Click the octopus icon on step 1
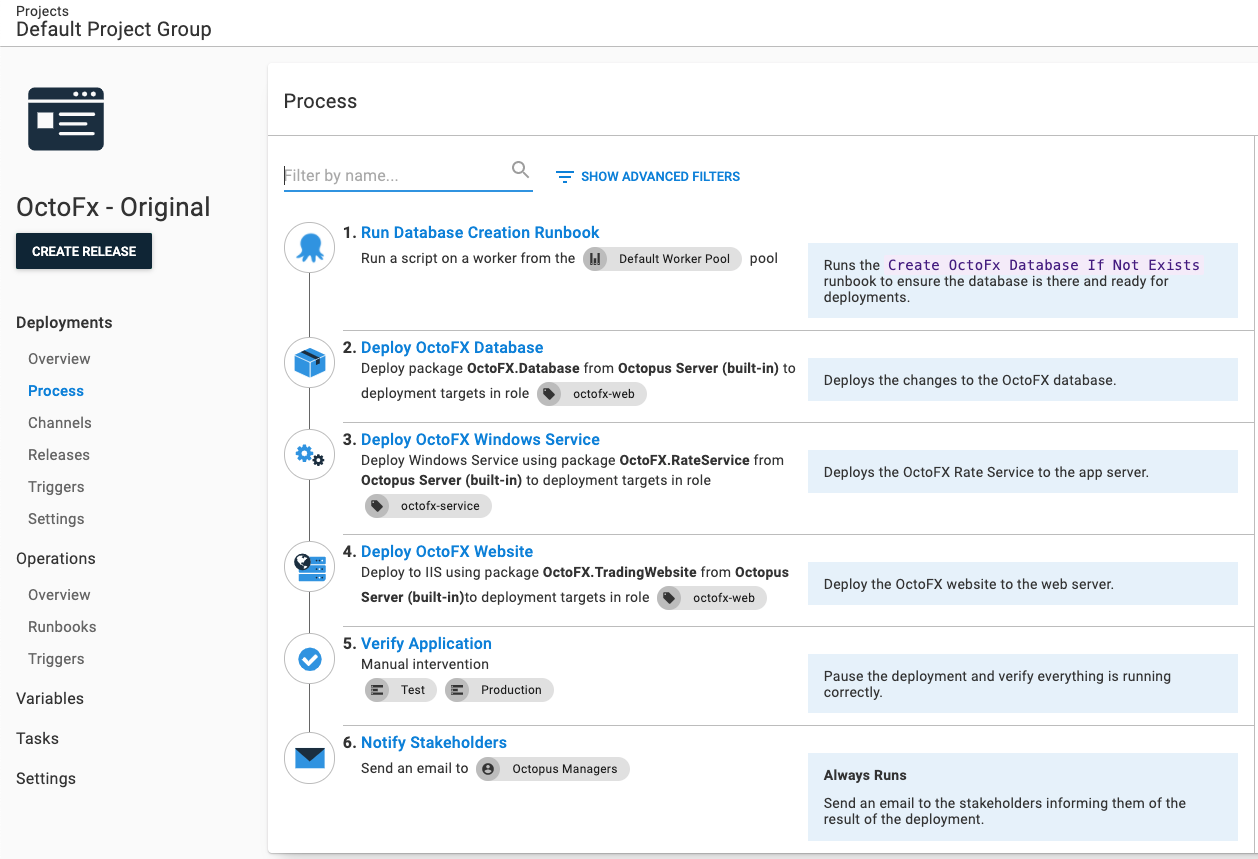Image resolution: width=1258 pixels, height=859 pixels. (x=309, y=247)
